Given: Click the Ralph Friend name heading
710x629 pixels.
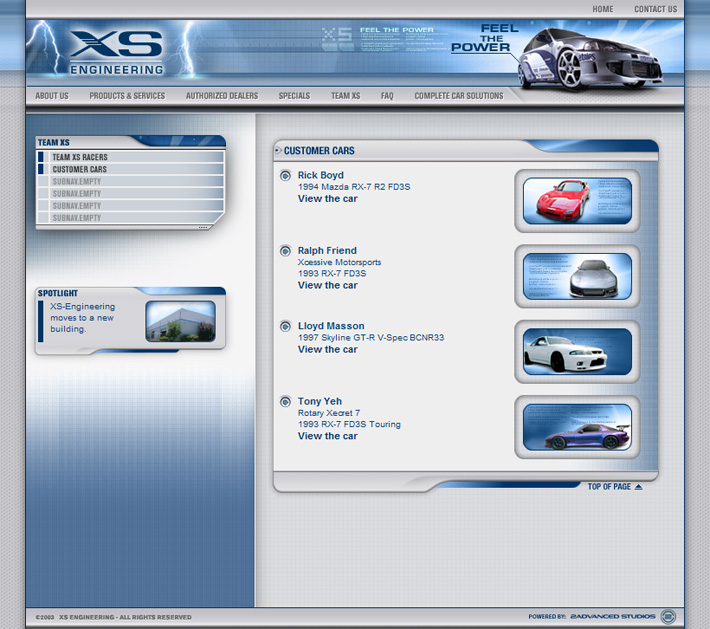Looking at the screenshot, I should (327, 250).
